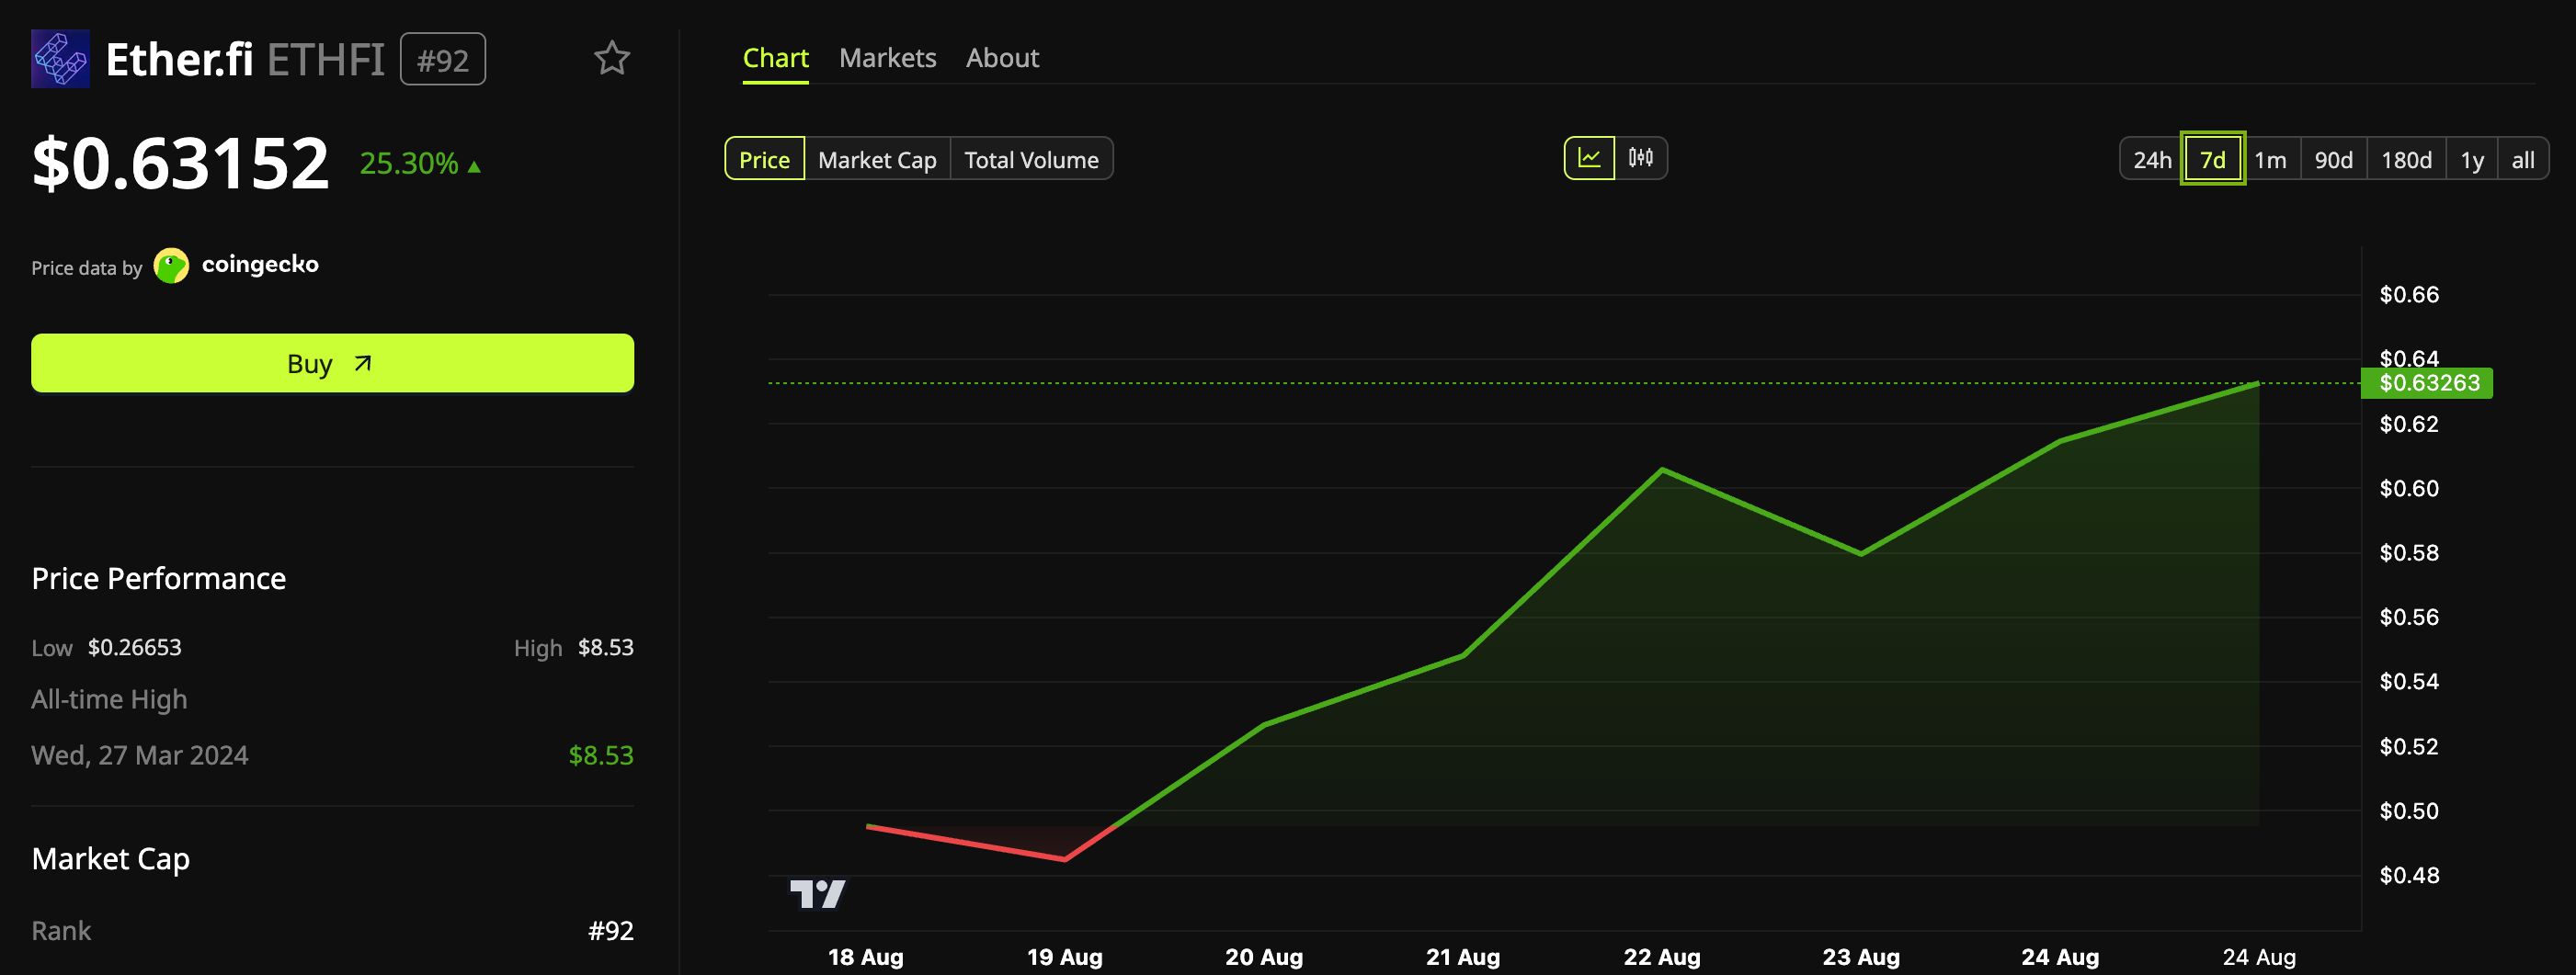Set chart range to 24h
This screenshot has height=975, width=2576.
click(2151, 159)
